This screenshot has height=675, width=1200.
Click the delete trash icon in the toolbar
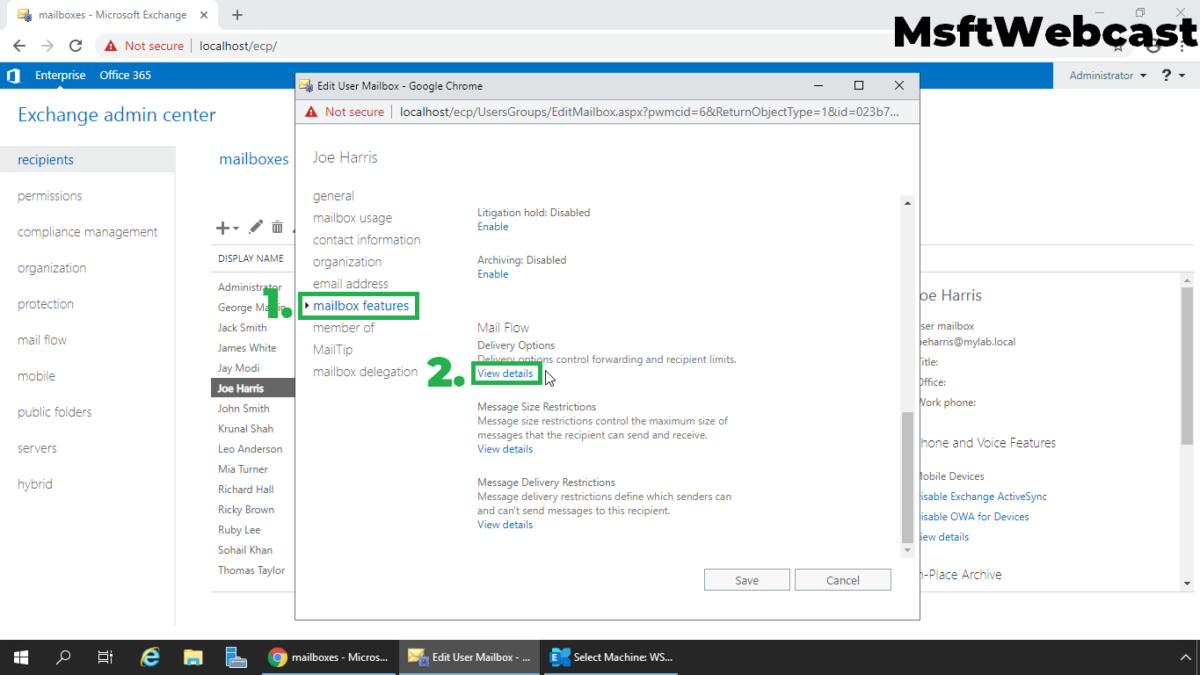point(278,227)
